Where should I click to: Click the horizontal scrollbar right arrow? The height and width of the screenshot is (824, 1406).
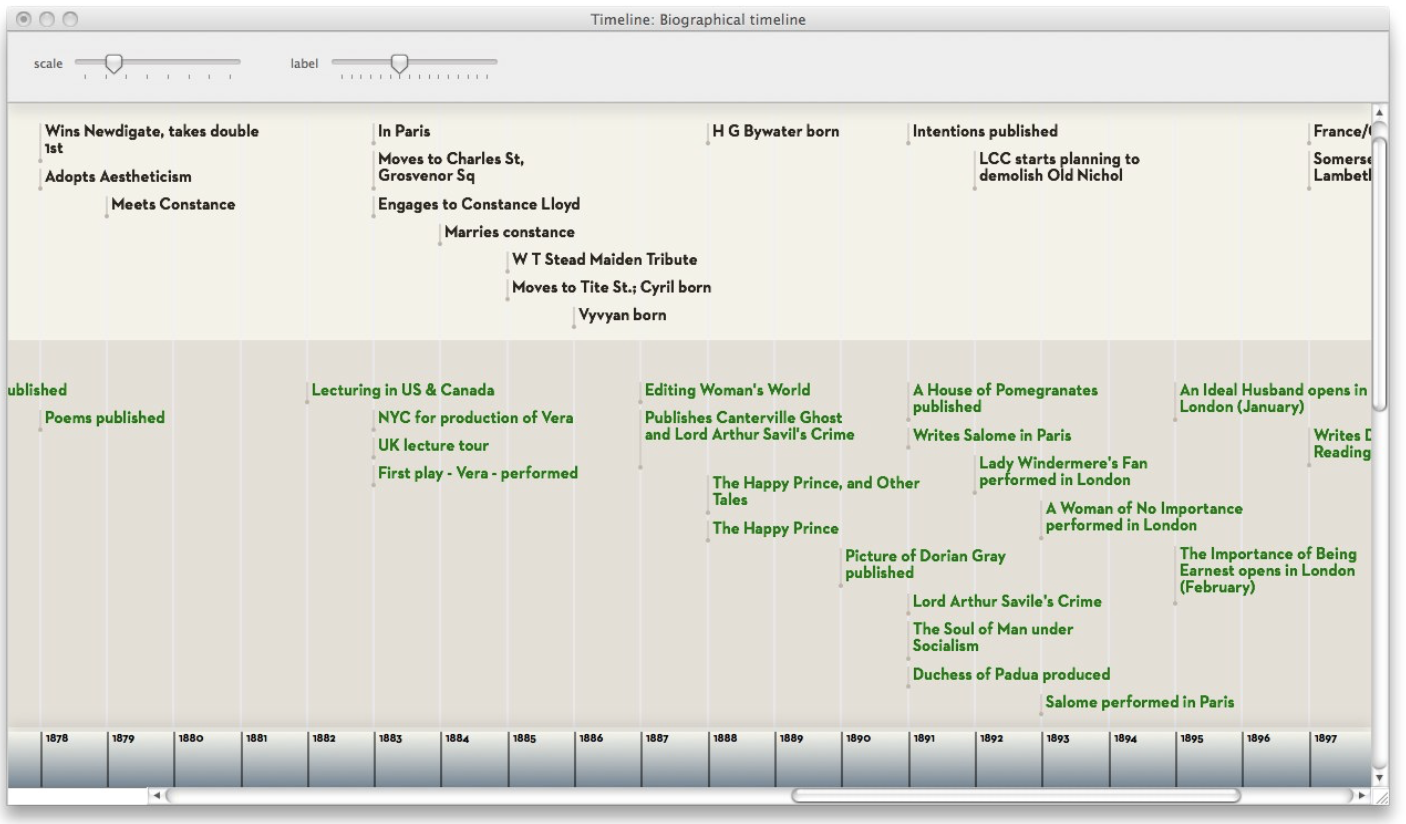(1359, 795)
